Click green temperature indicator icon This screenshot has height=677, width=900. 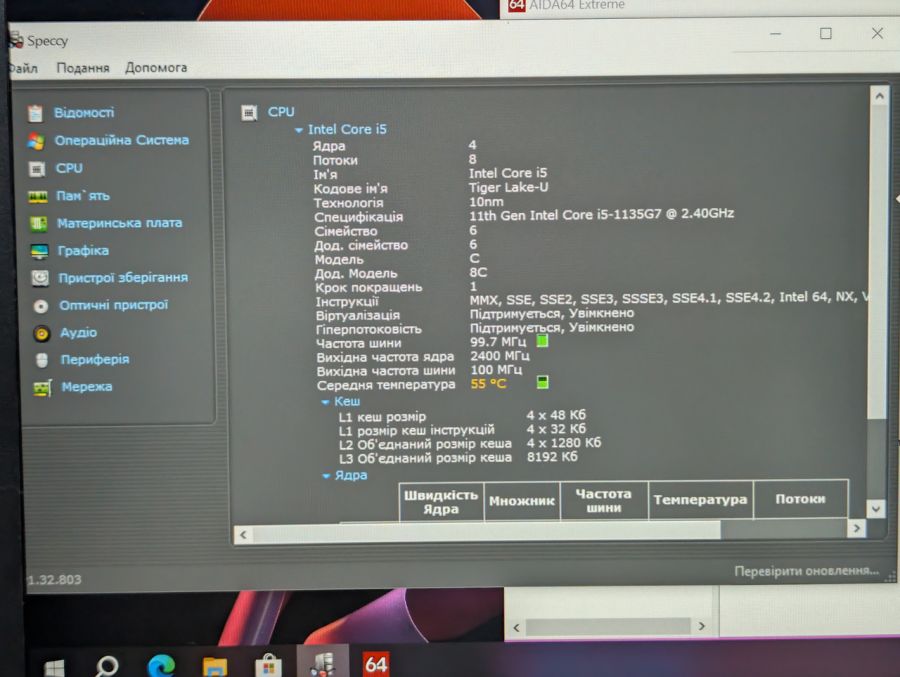542,382
